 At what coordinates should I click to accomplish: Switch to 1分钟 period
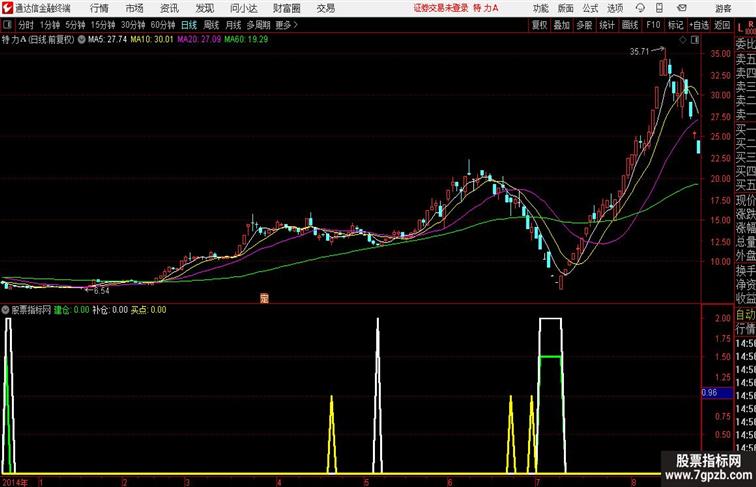click(50, 25)
